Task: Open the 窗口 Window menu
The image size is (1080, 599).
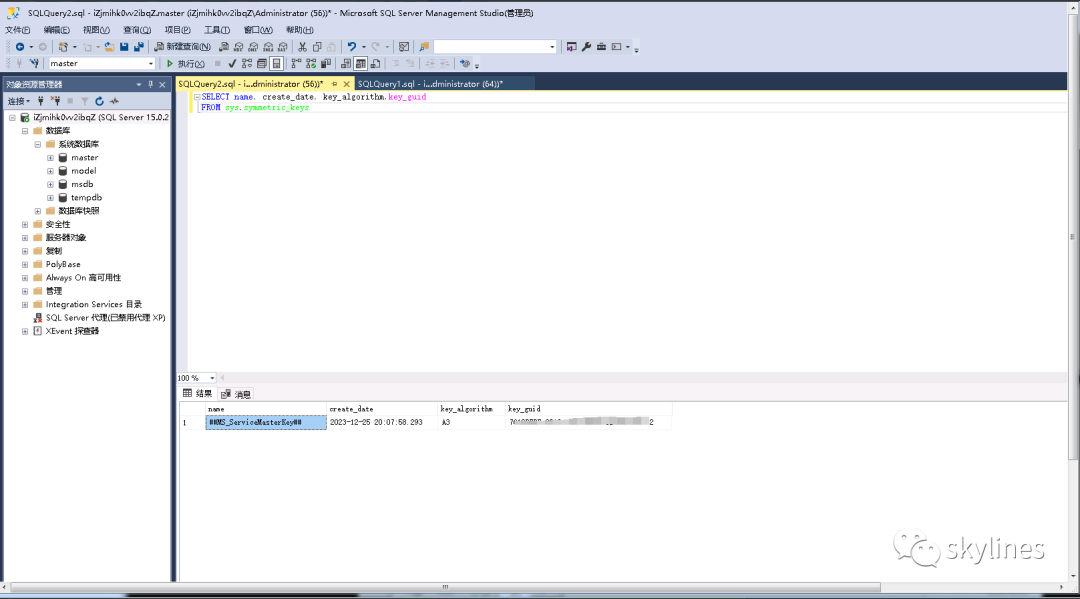Action: pos(258,30)
